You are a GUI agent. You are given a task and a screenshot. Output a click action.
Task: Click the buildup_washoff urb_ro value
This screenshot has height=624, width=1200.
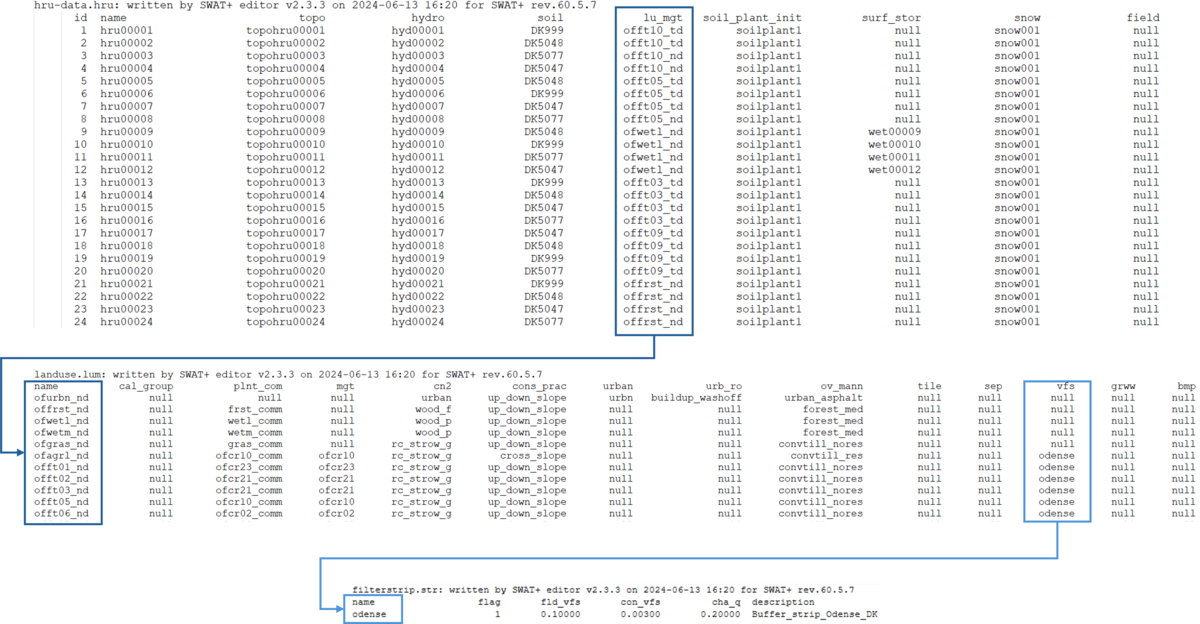click(696, 397)
